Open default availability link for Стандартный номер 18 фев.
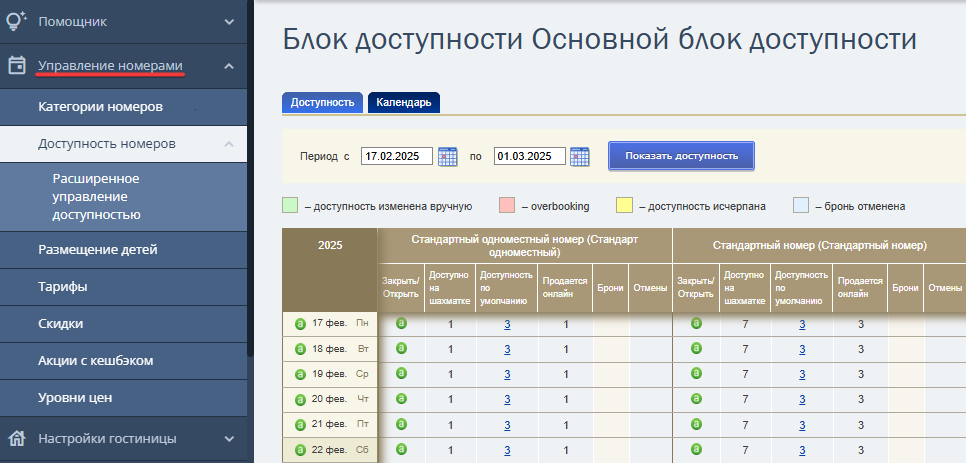Screen dimensions: 966x463 coord(802,349)
